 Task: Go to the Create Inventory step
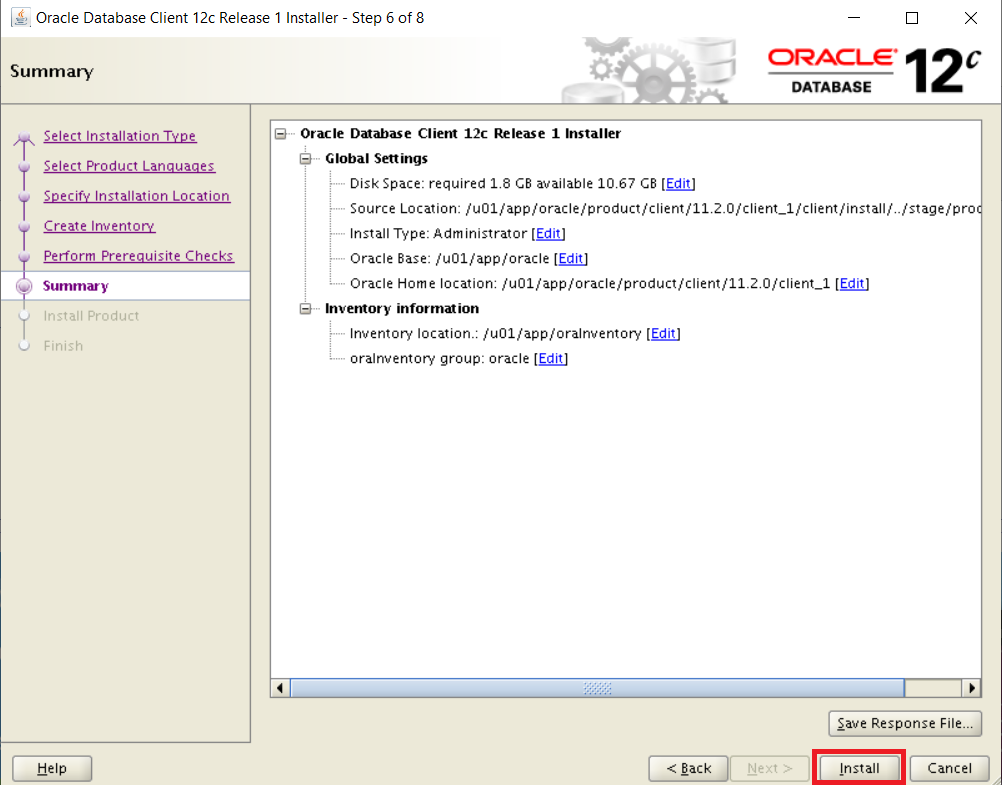98,226
